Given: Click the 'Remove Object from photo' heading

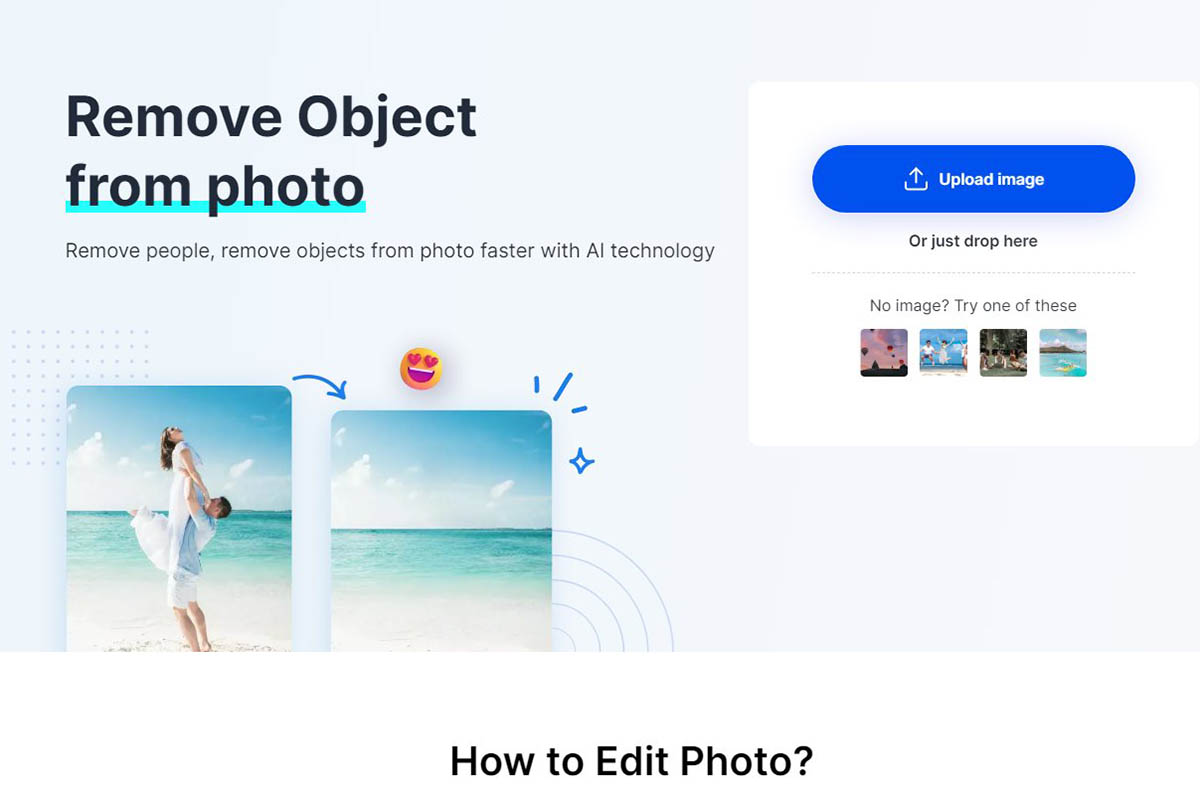Looking at the screenshot, I should click(271, 151).
